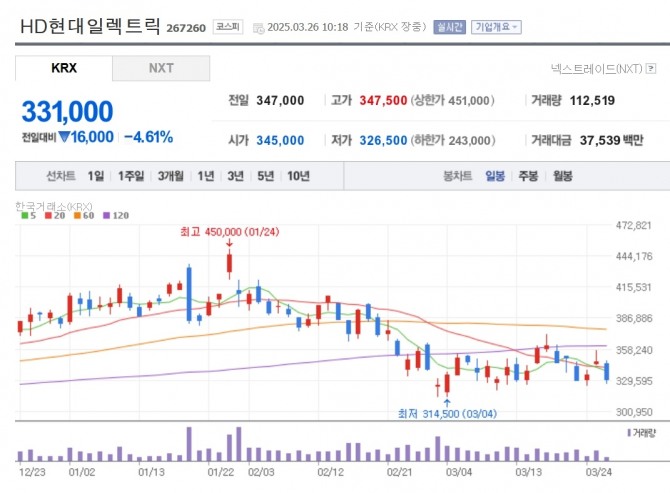Select the 10년 line chart

pyautogui.click(x=298, y=176)
